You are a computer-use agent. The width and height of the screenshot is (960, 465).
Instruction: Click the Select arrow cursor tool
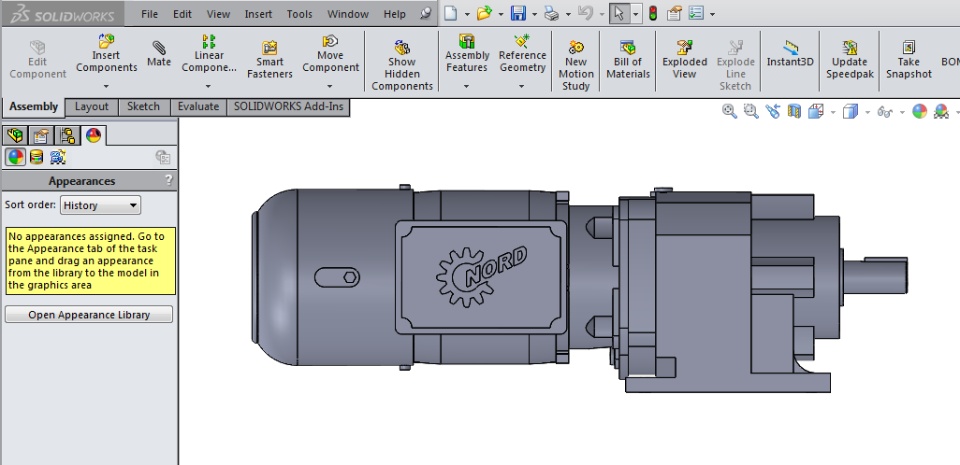(x=618, y=13)
